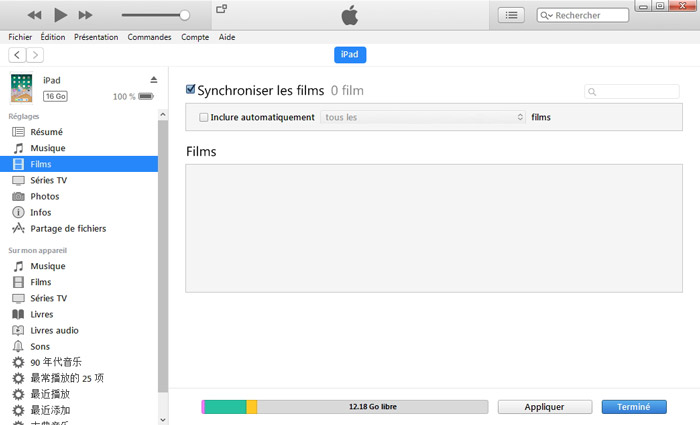Open Résumé in the Réglages sidebar
This screenshot has width=700, height=425.
(x=79, y=132)
